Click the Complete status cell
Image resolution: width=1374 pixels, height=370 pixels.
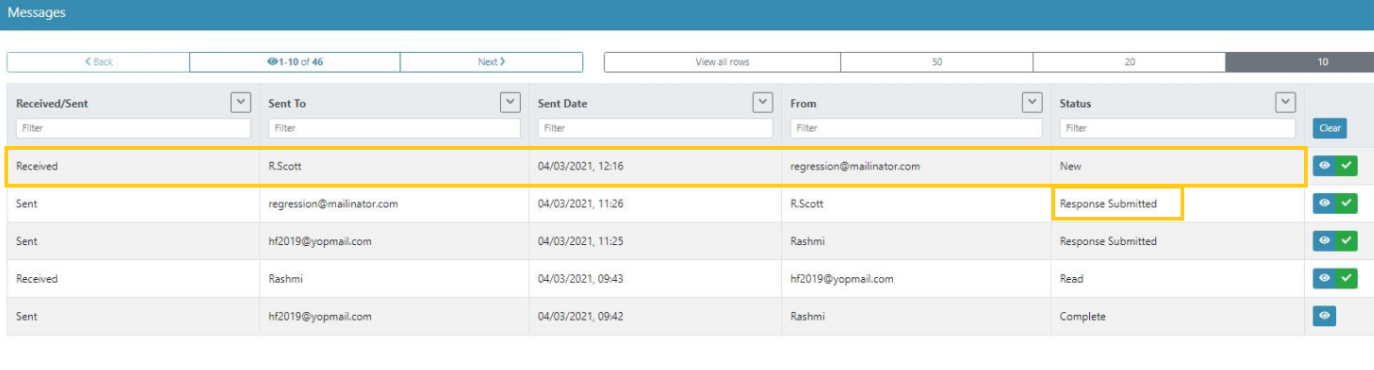(1083, 316)
